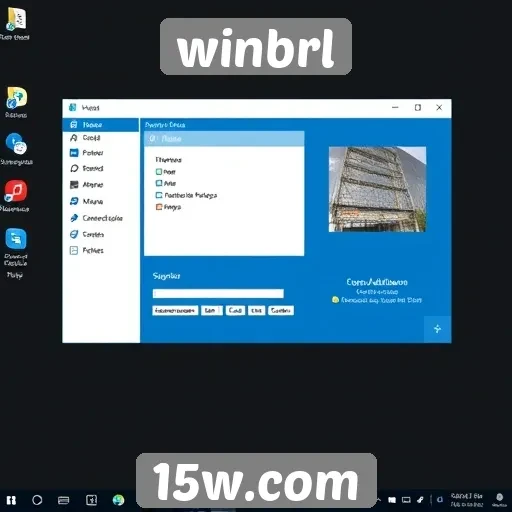Select the highlighted Home item in the sidebar
512x512 pixels.
(x=100, y=125)
